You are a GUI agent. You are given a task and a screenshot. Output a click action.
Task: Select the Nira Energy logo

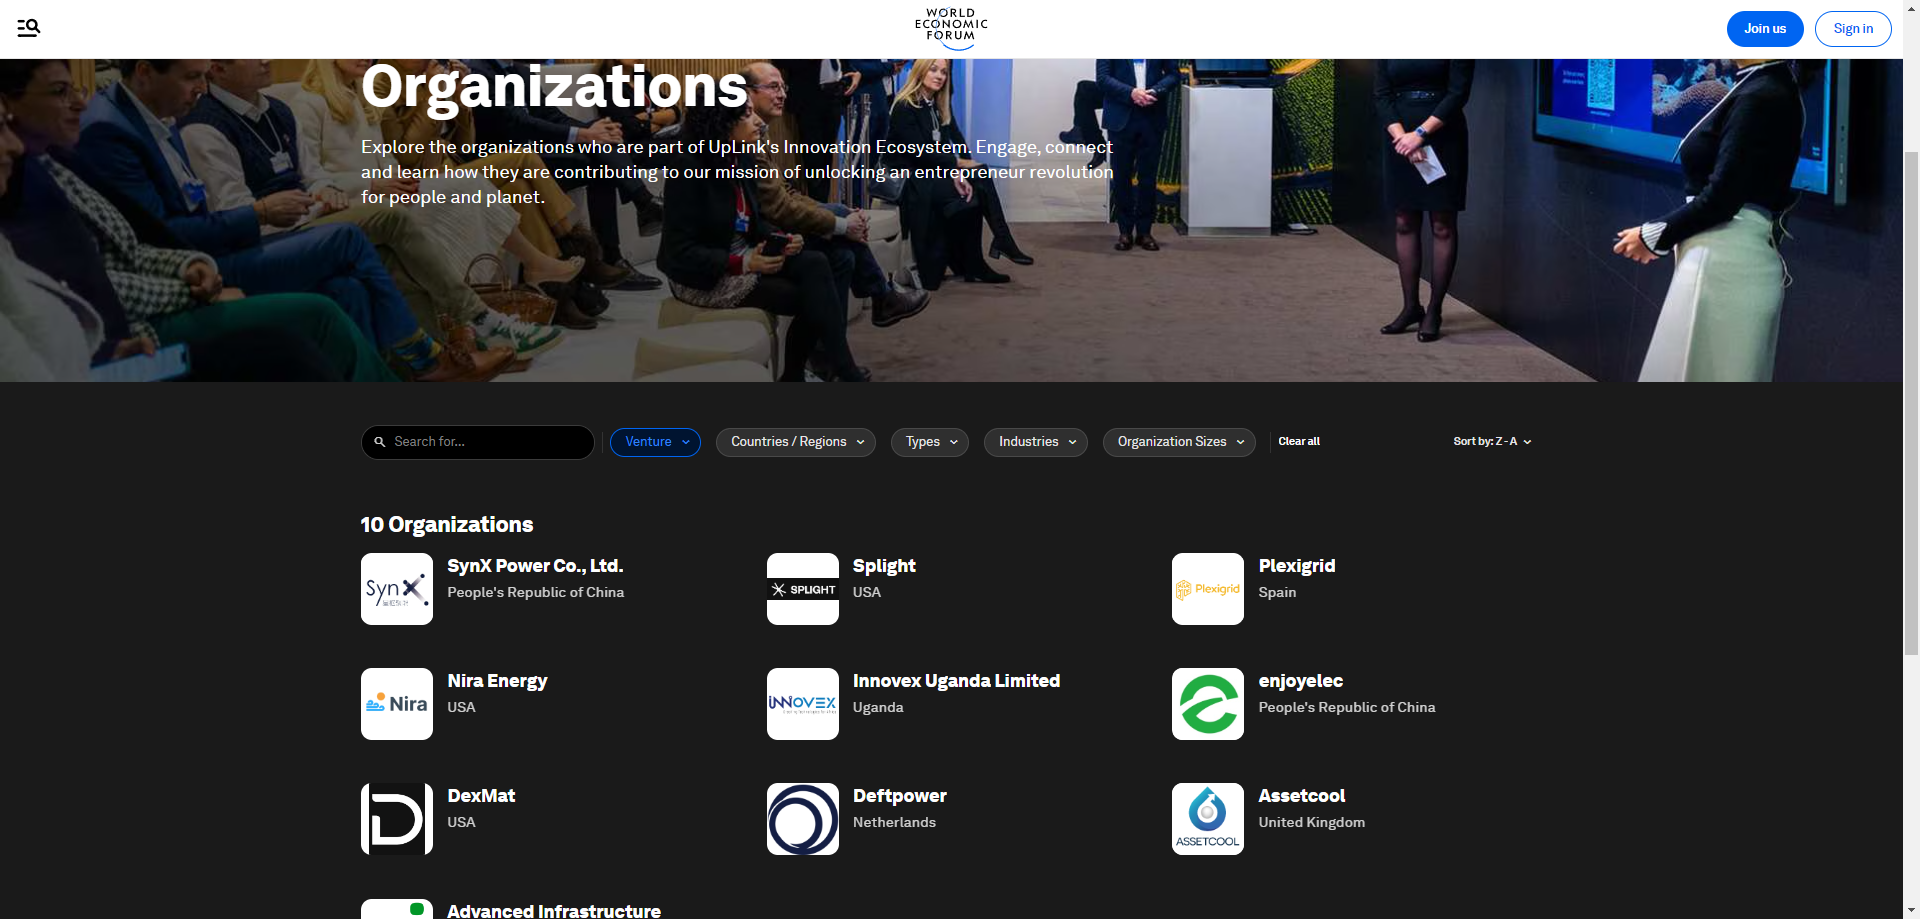(397, 704)
